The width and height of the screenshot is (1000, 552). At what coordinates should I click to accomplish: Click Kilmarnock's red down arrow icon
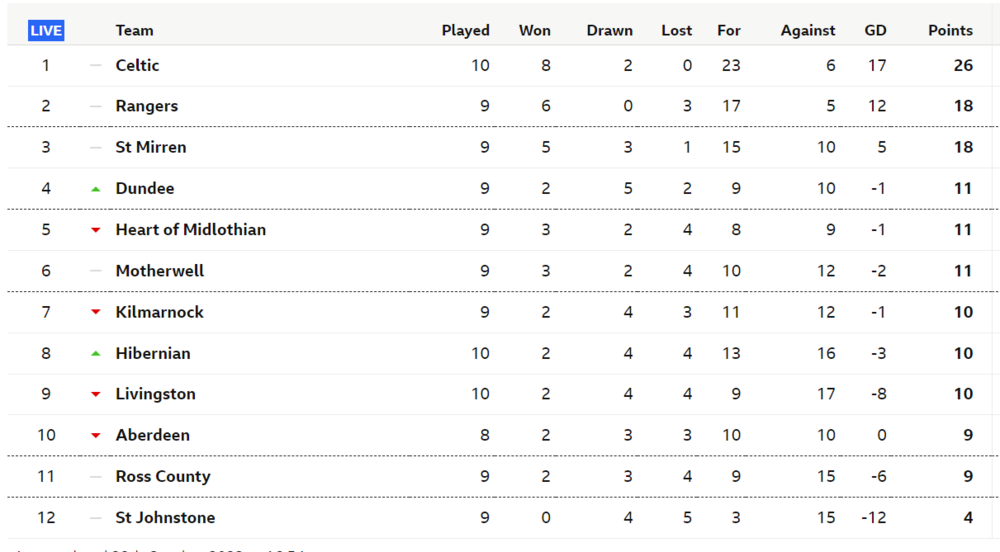96,312
